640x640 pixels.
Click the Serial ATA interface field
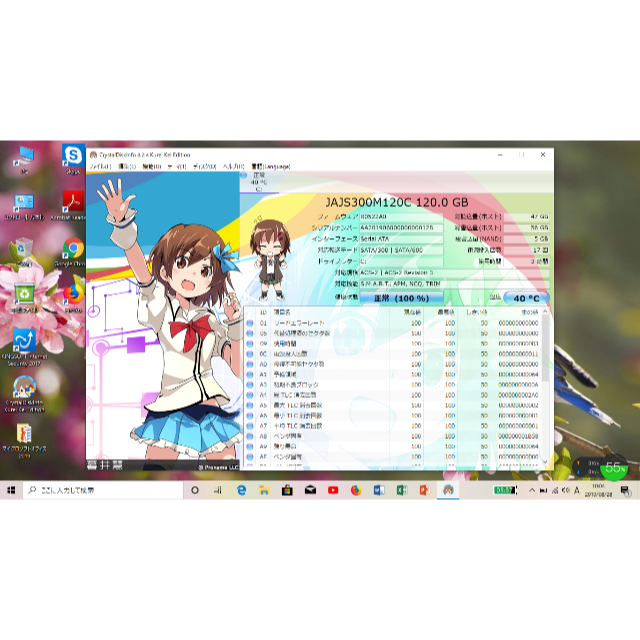[x=401, y=239]
